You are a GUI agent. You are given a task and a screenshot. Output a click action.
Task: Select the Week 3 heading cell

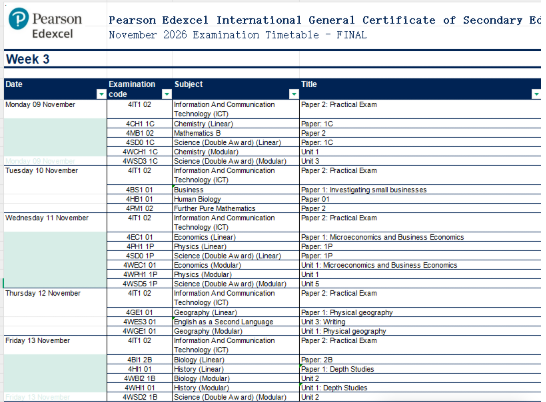[55, 59]
